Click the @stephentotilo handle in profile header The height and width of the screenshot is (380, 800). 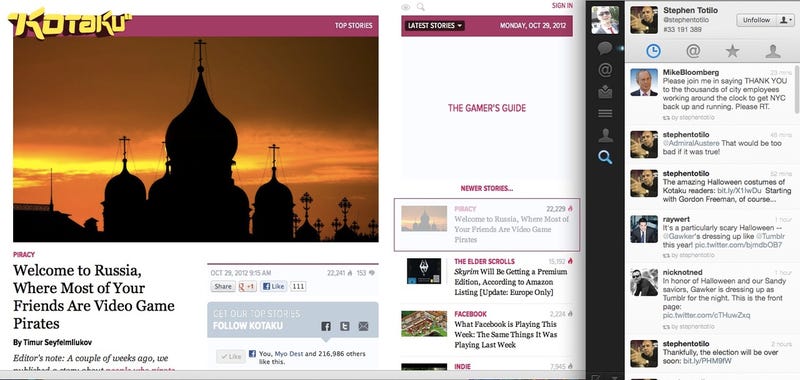pos(685,20)
